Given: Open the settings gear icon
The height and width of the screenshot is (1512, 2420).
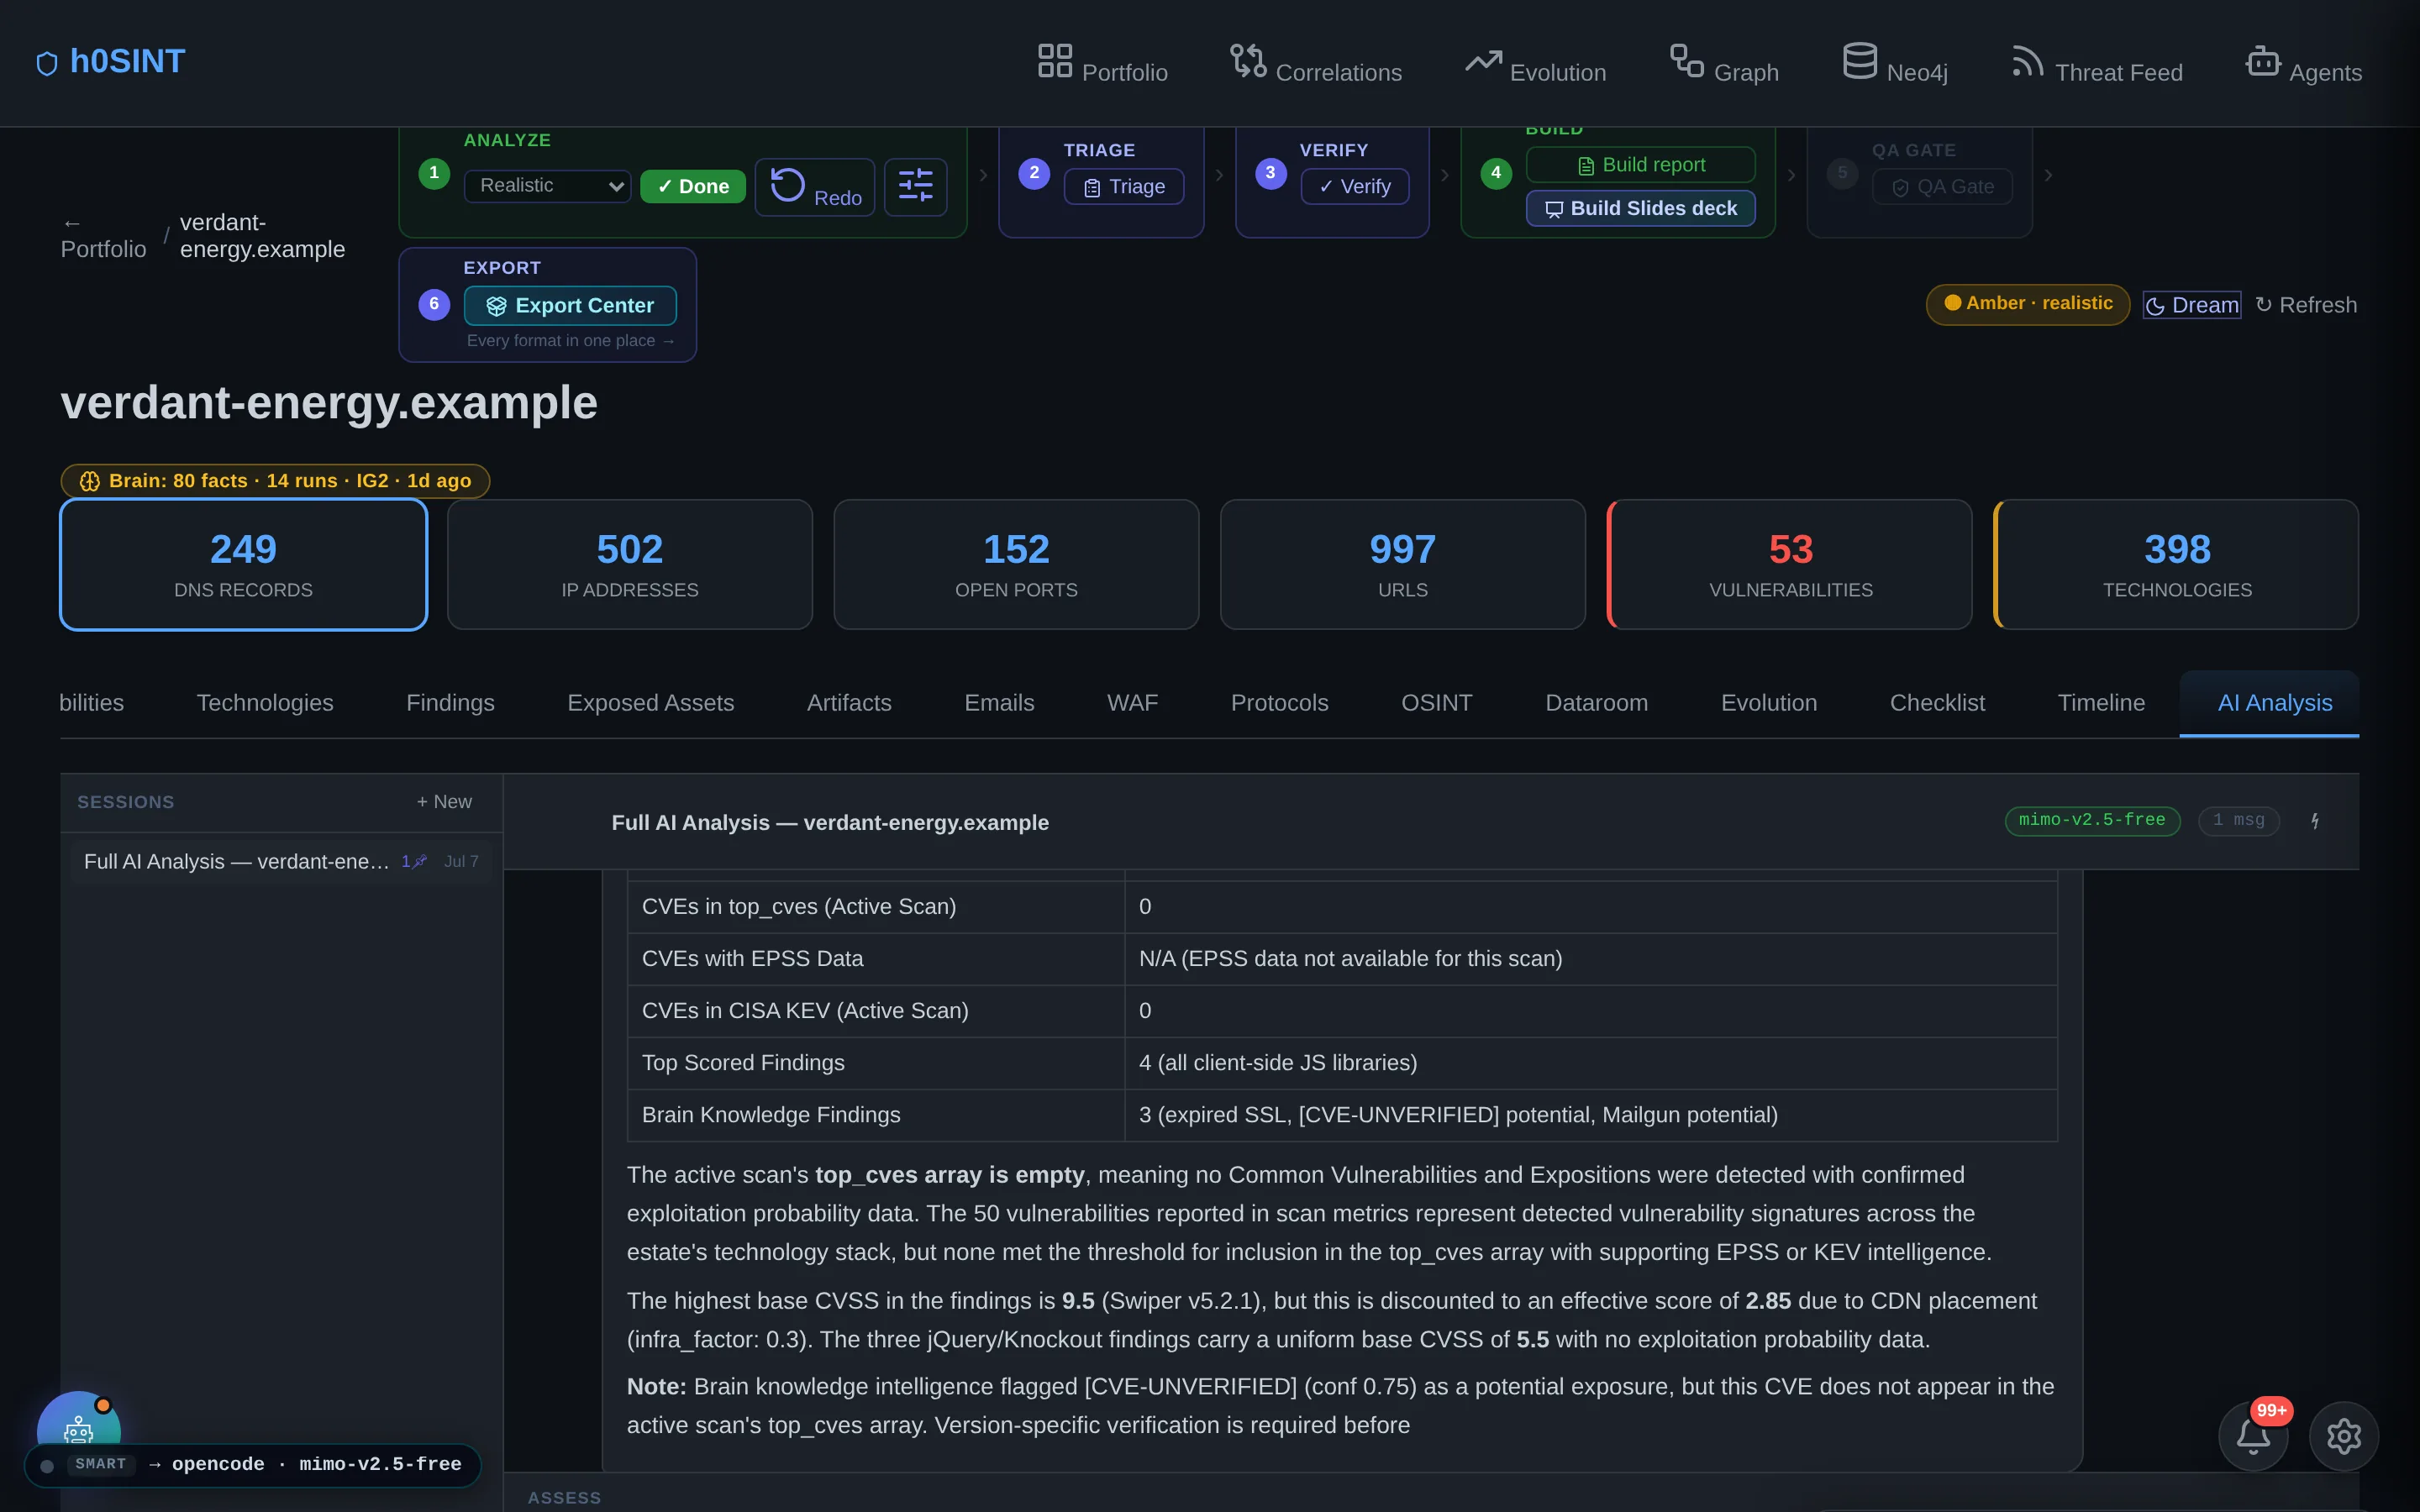Looking at the screenshot, I should point(2343,1436).
